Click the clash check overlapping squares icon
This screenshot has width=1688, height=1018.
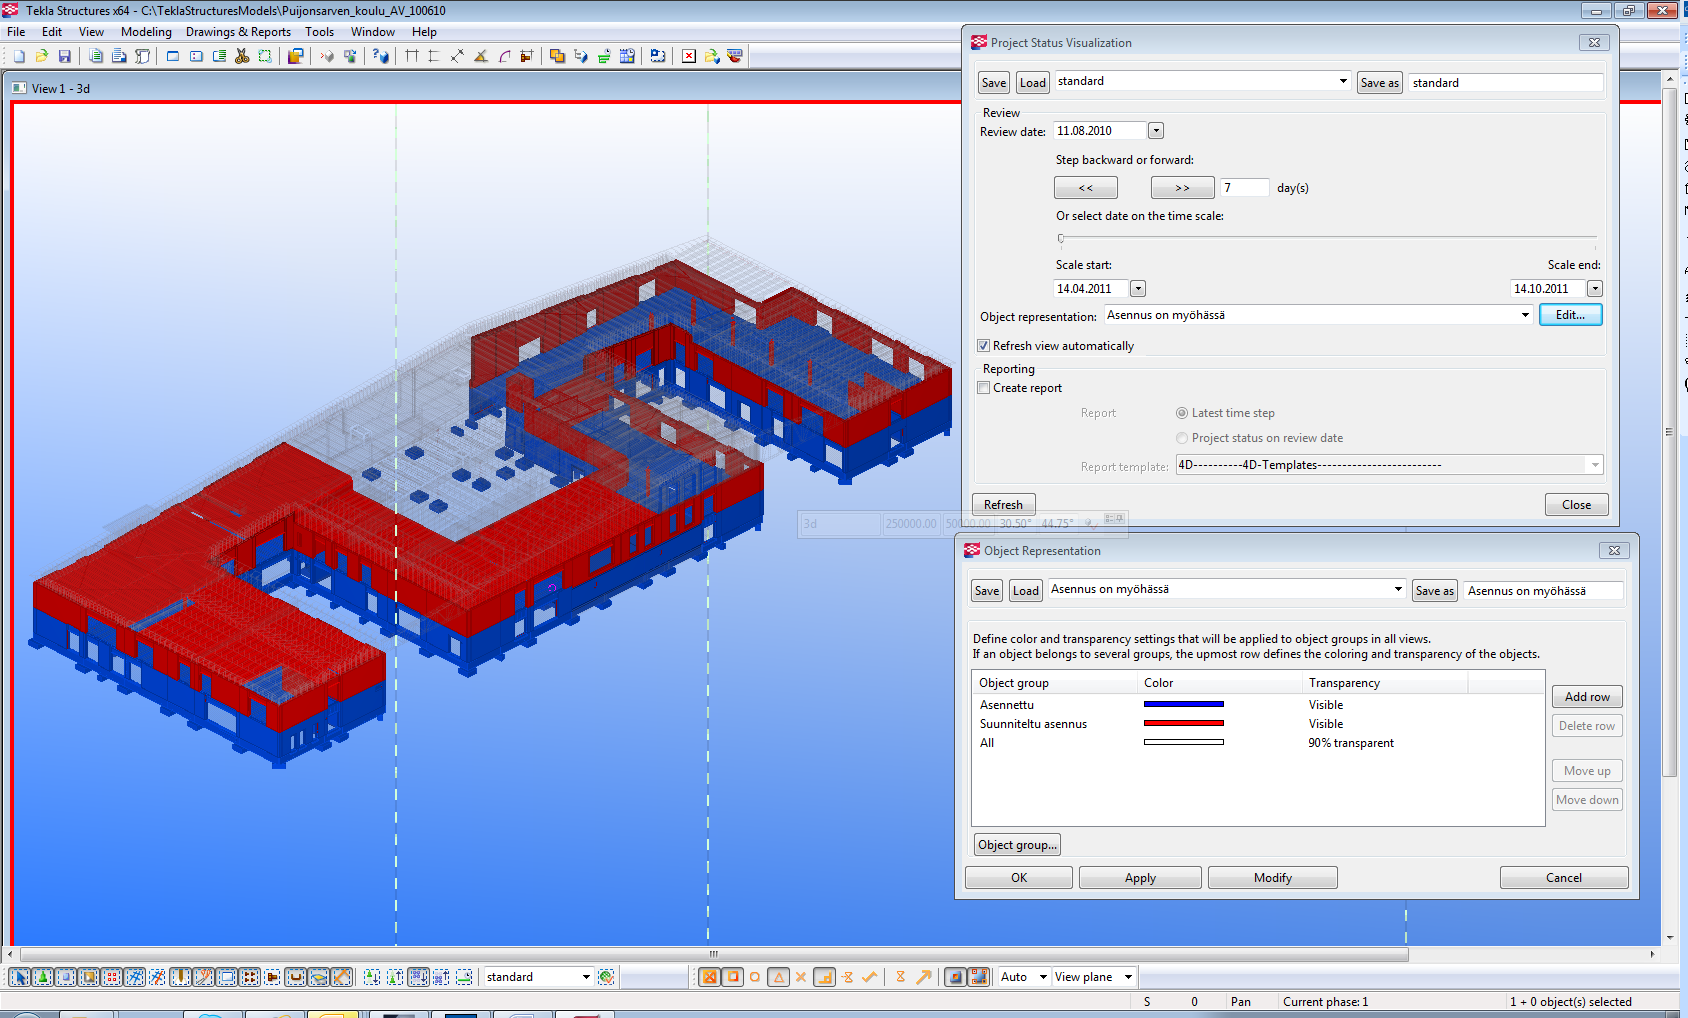557,56
